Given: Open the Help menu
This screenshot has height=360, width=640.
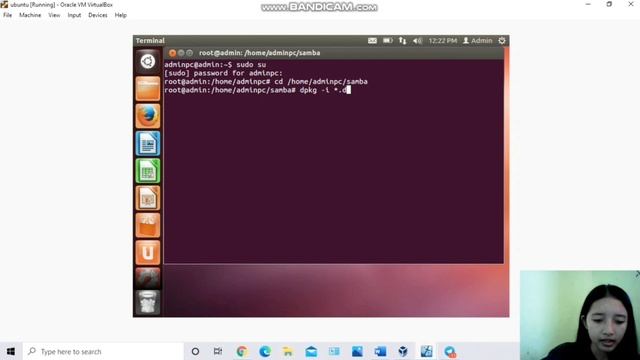Looking at the screenshot, I should pos(120,15).
